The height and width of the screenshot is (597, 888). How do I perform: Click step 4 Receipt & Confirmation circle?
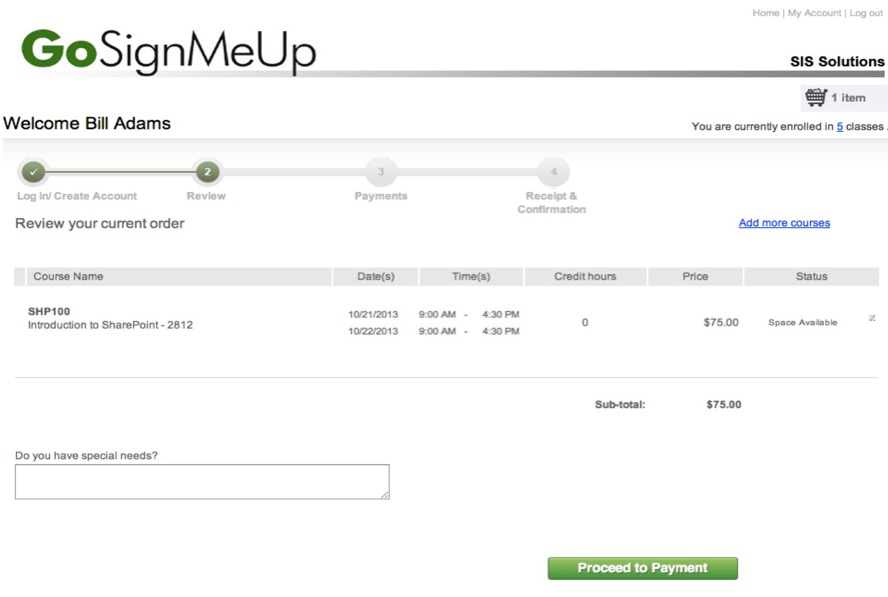coord(553,172)
